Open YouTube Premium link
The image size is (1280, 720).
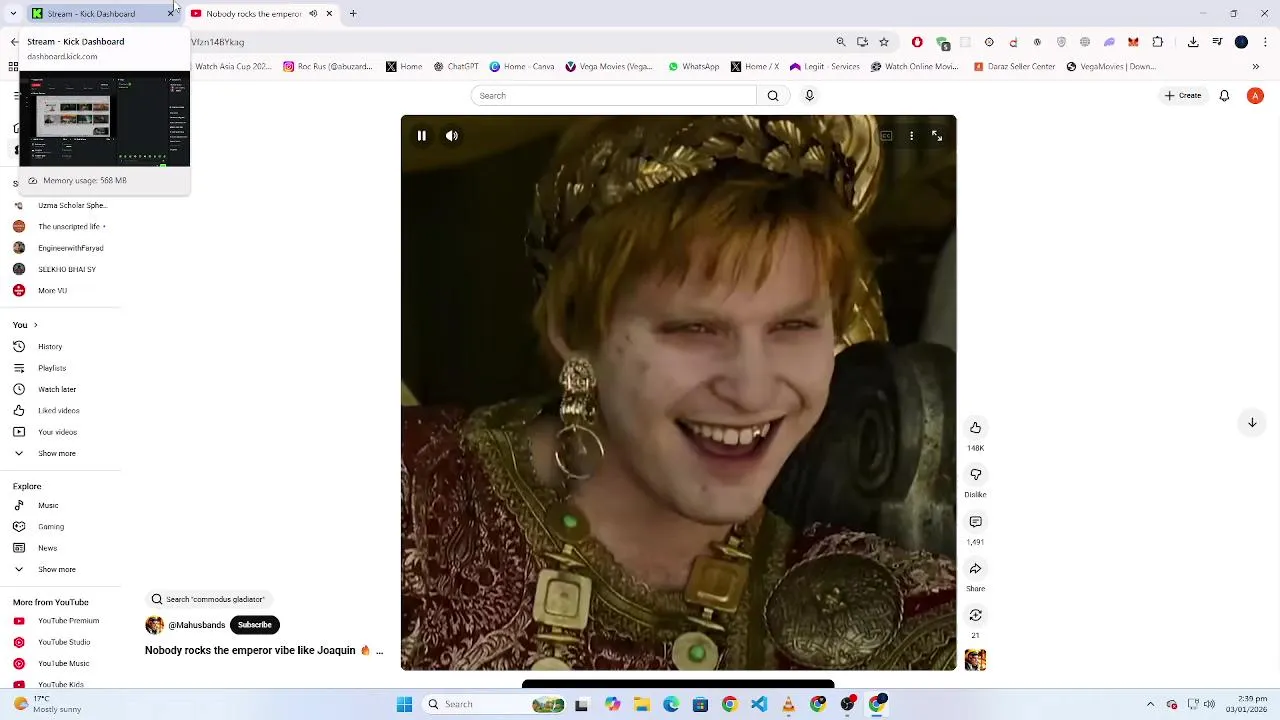[68, 621]
